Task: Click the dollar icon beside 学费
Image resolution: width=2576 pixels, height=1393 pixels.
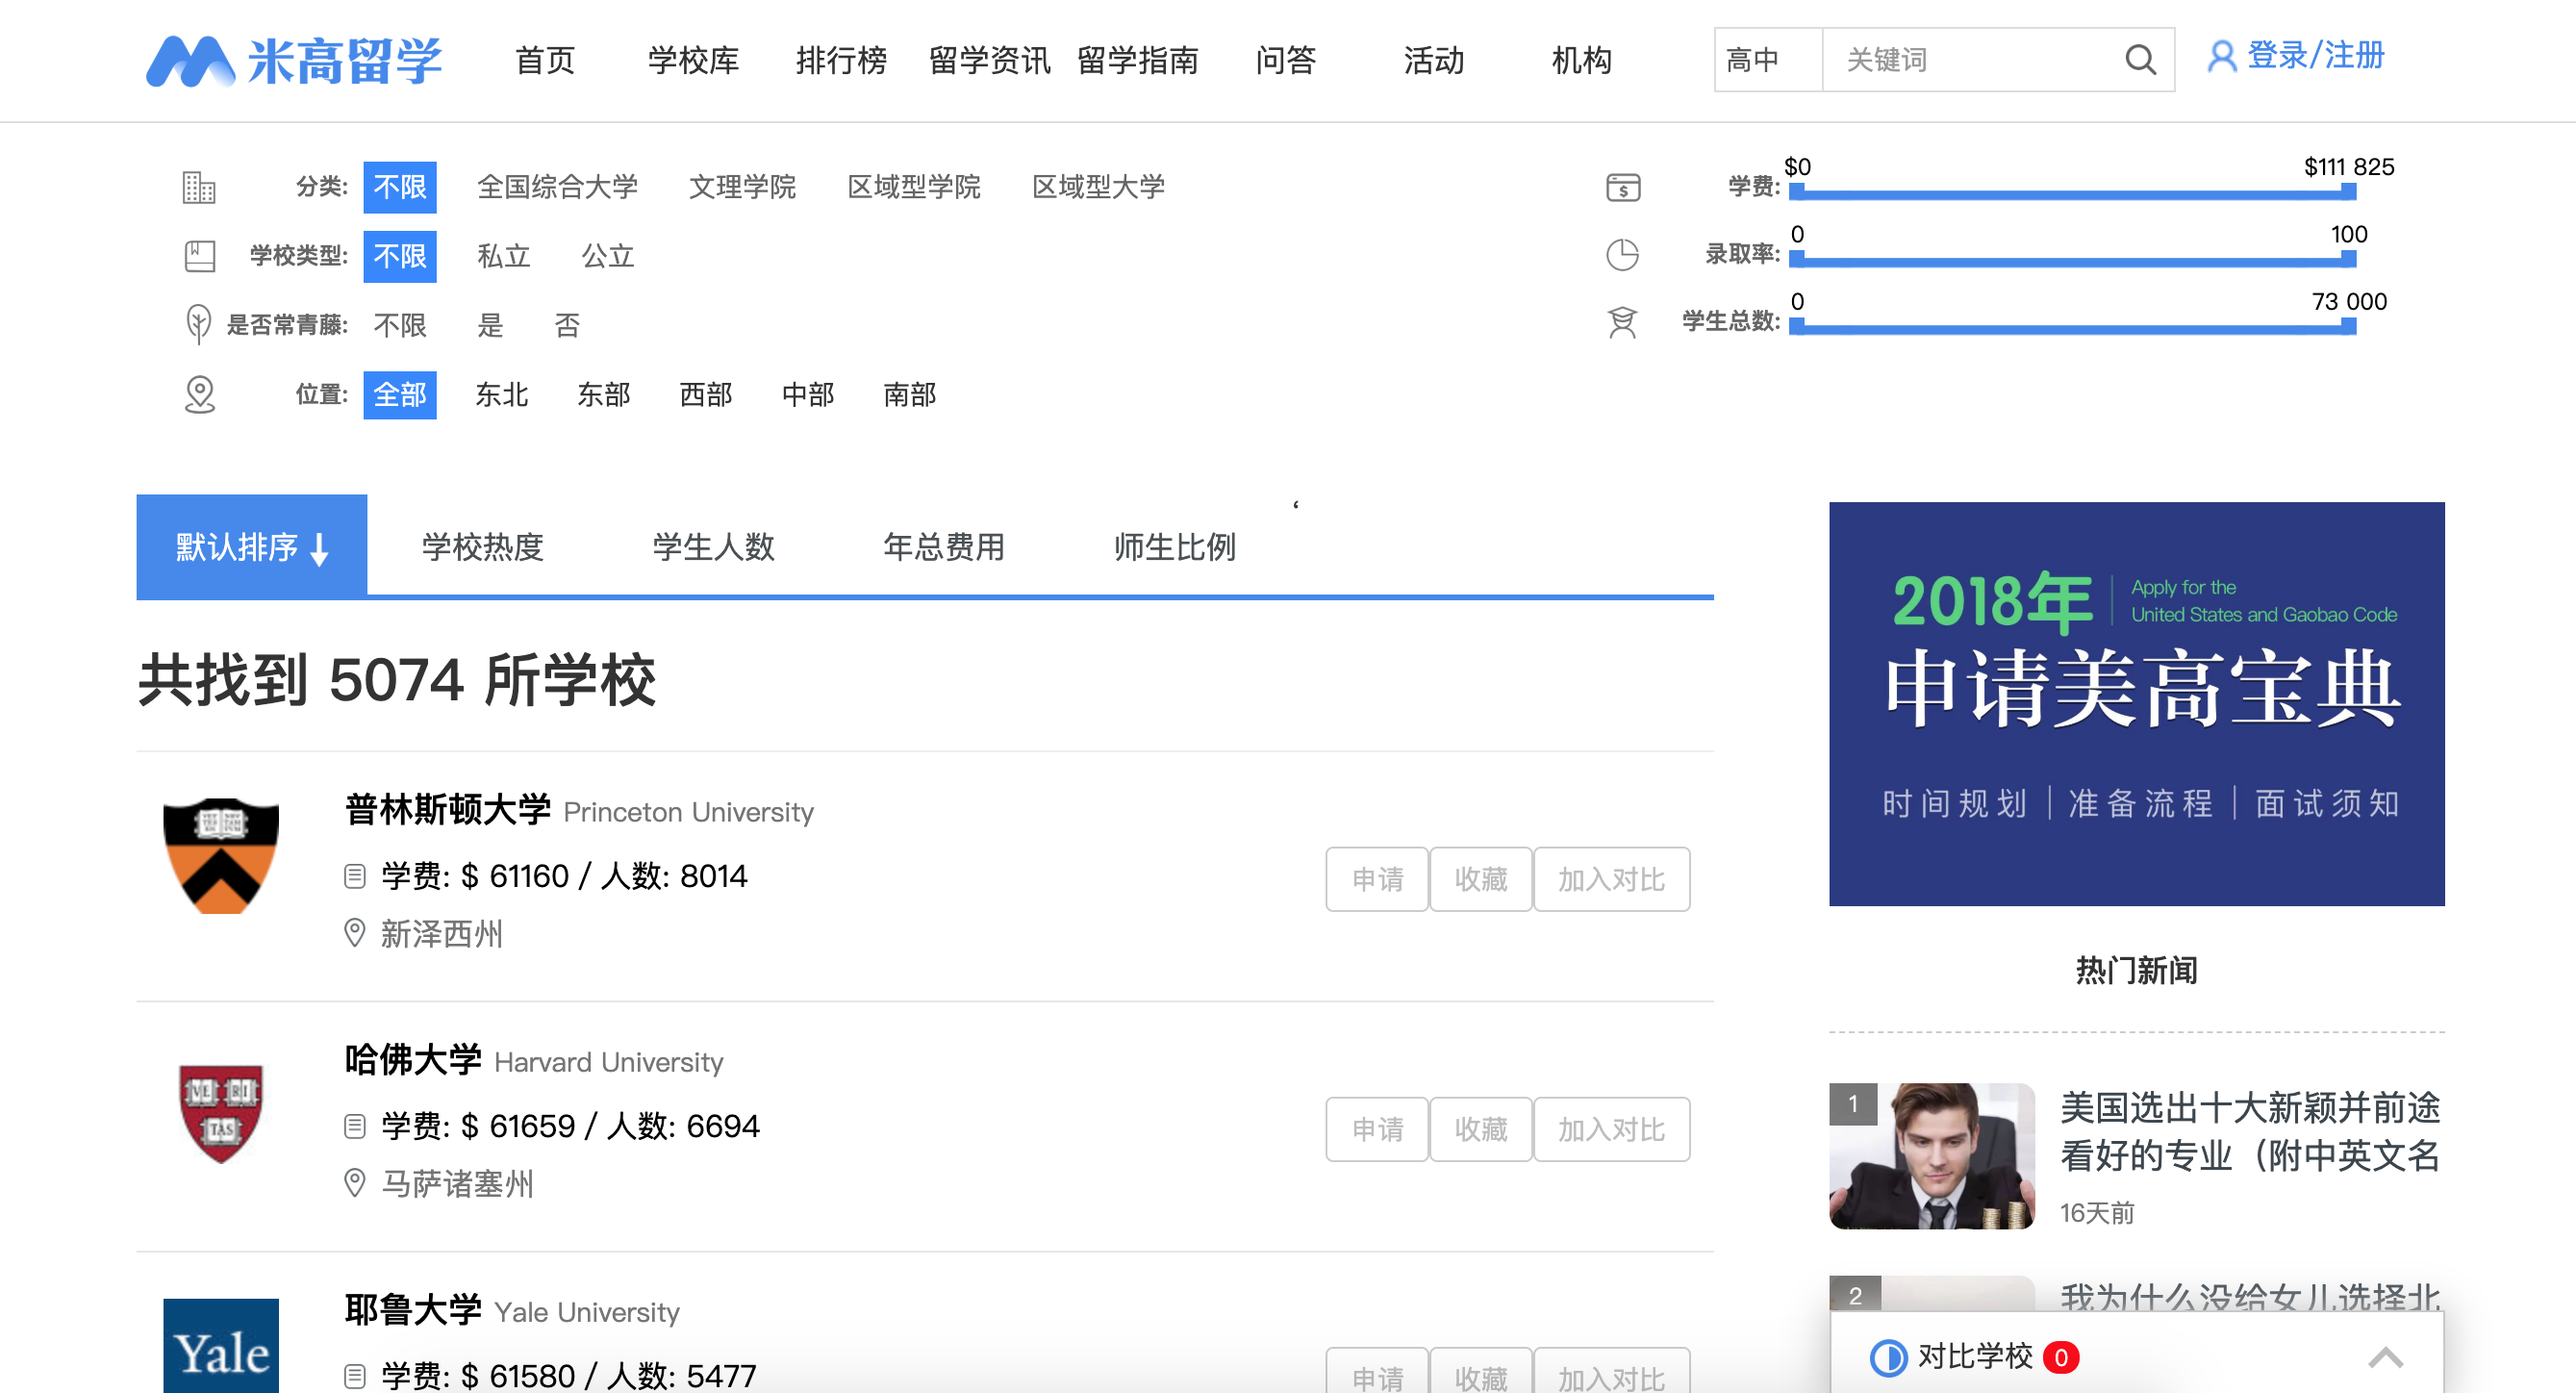Action: coord(1622,187)
